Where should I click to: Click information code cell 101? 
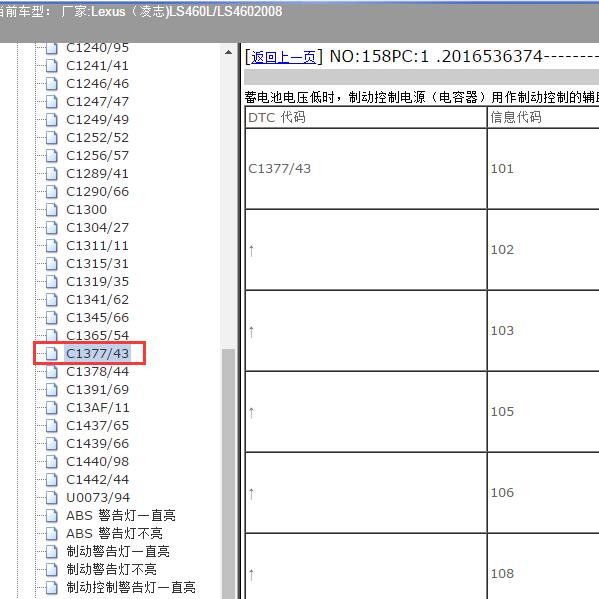tap(544, 168)
